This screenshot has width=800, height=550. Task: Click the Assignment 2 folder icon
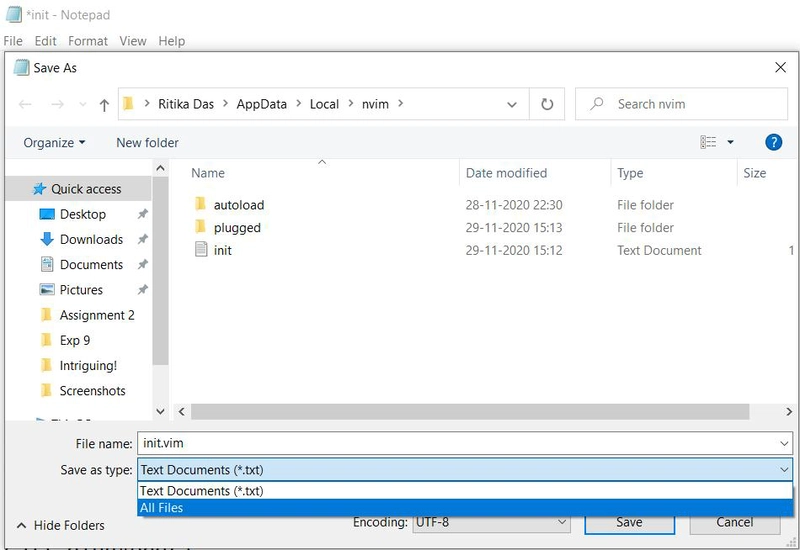pos(46,315)
